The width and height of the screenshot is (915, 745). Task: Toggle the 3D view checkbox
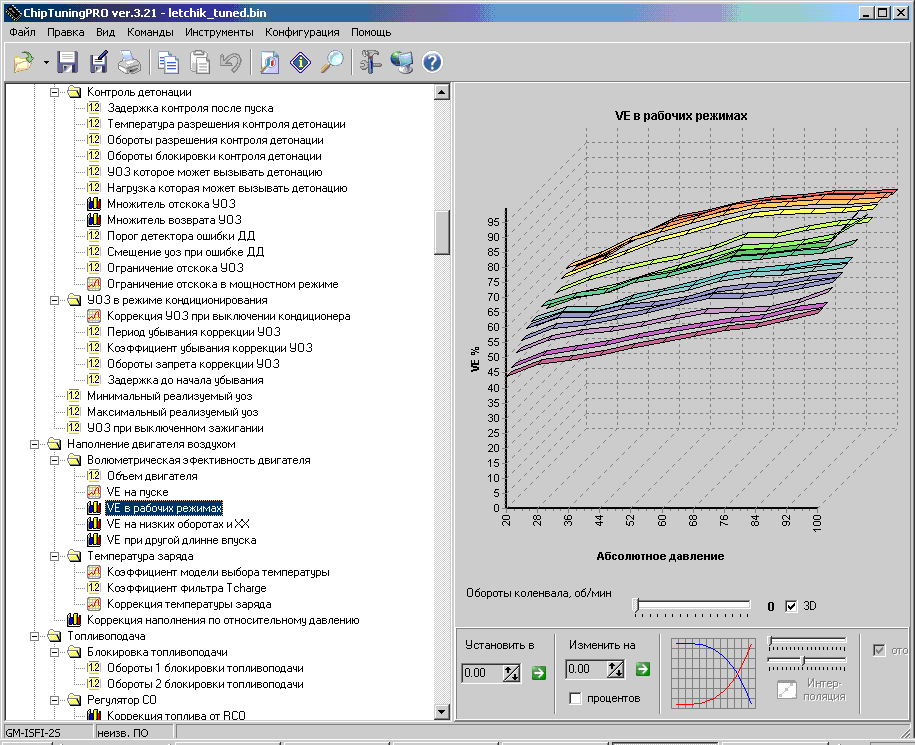tap(791, 606)
